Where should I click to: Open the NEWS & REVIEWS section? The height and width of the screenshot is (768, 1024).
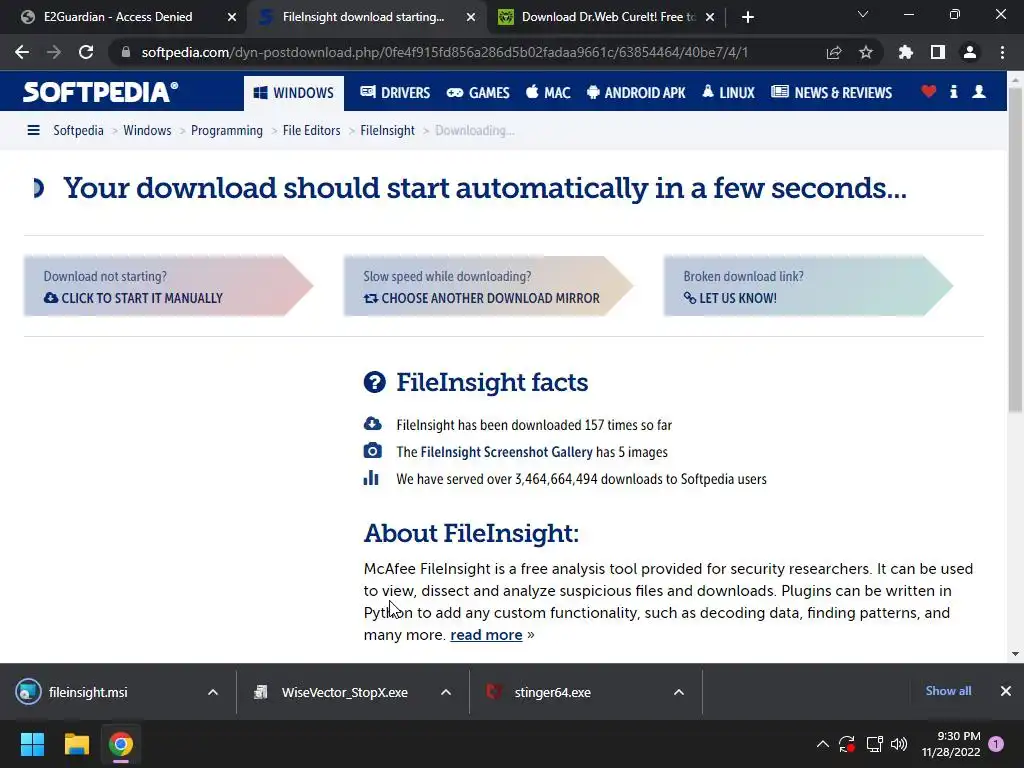pos(831,93)
